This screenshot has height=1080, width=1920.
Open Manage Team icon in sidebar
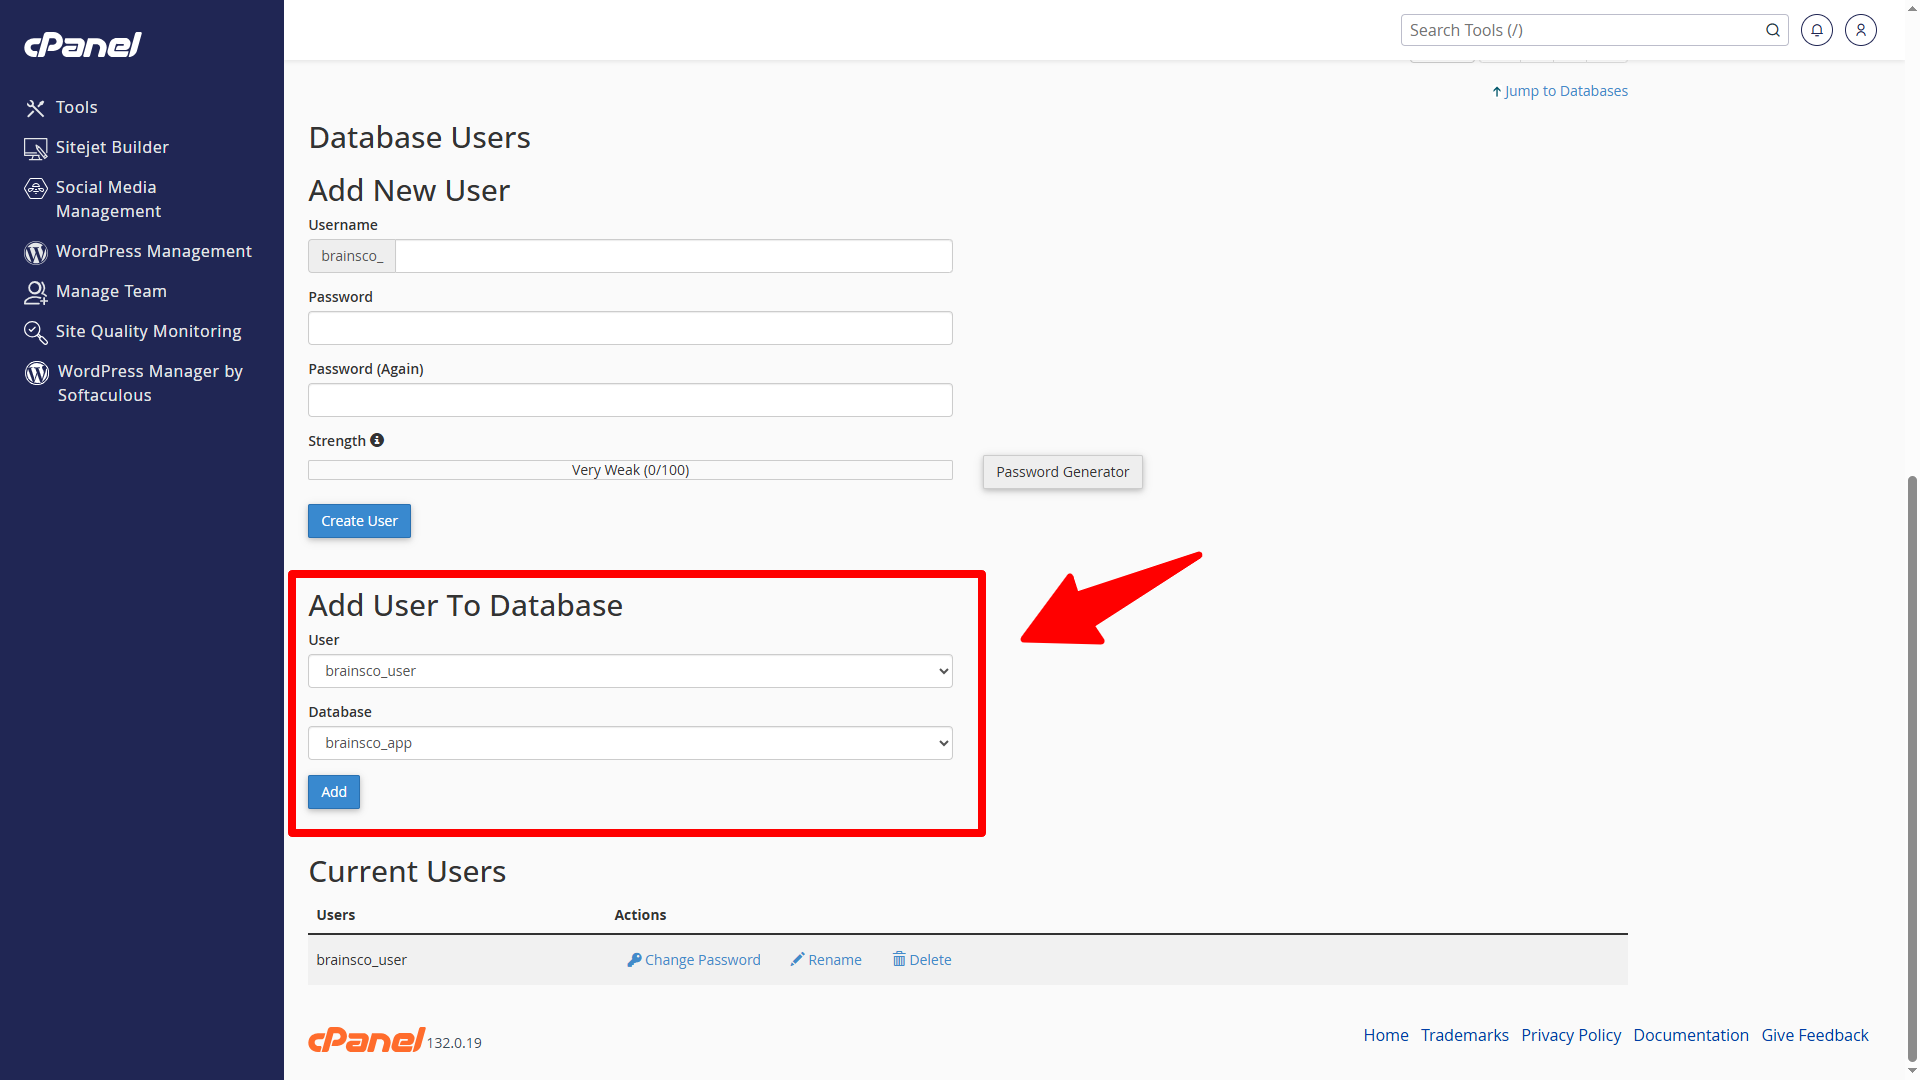[x=36, y=292]
